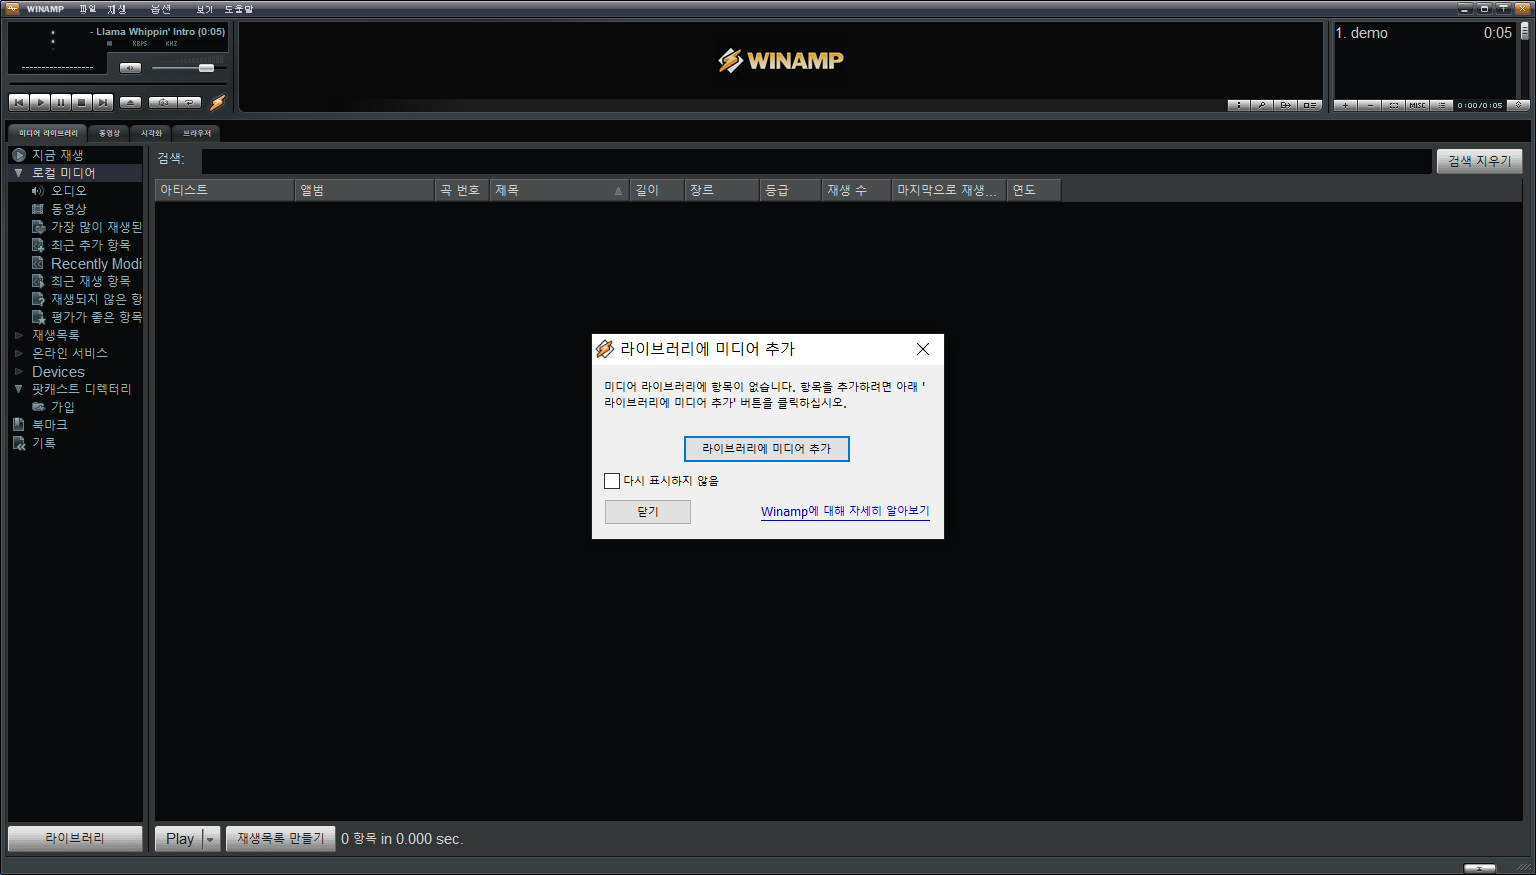Open the playlist MISC button
The width and height of the screenshot is (1536, 875).
1417,105
